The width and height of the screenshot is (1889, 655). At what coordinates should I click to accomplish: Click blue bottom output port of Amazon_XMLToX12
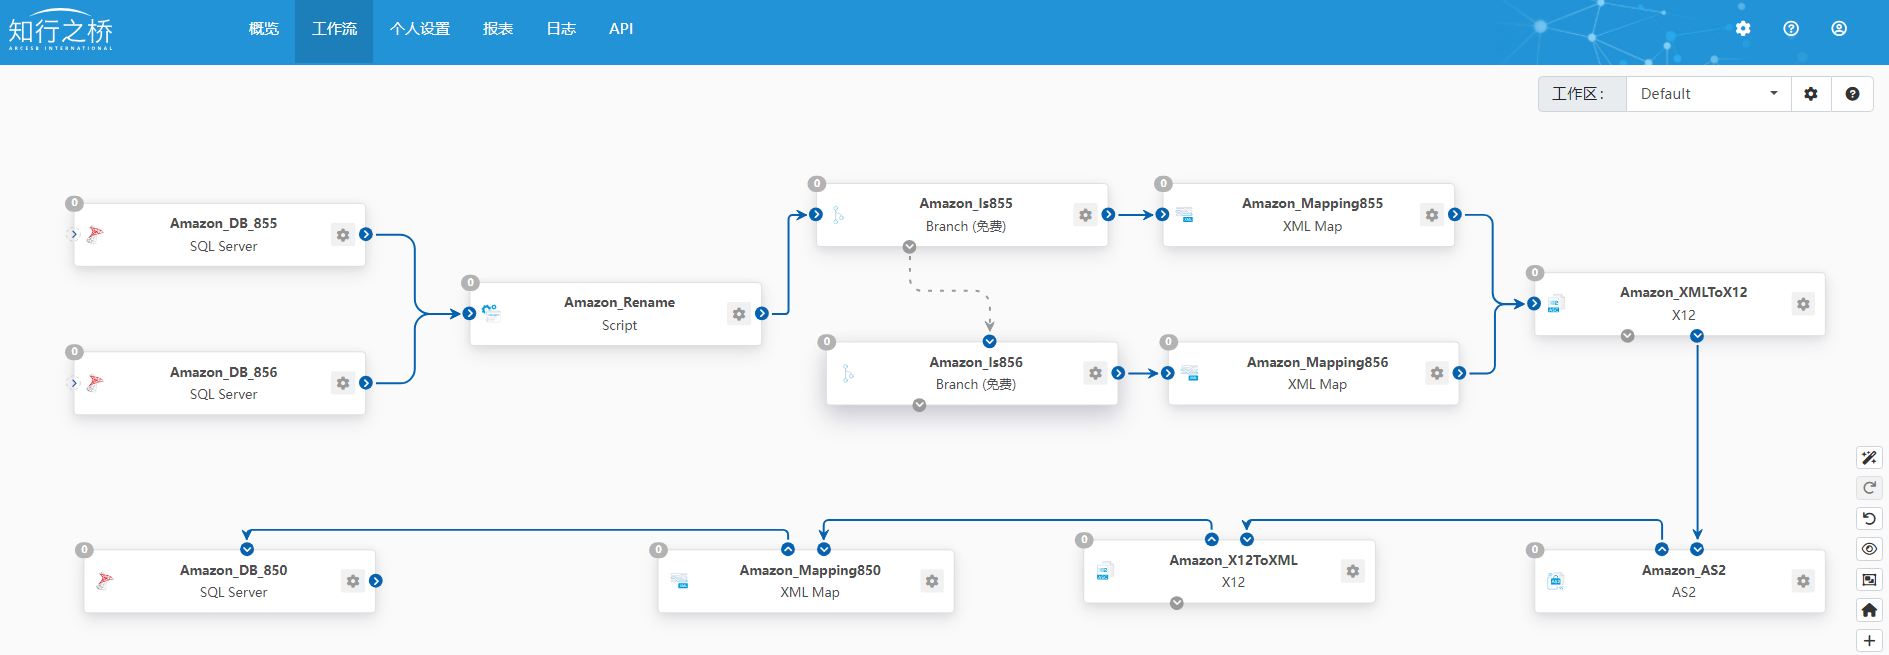point(1697,336)
